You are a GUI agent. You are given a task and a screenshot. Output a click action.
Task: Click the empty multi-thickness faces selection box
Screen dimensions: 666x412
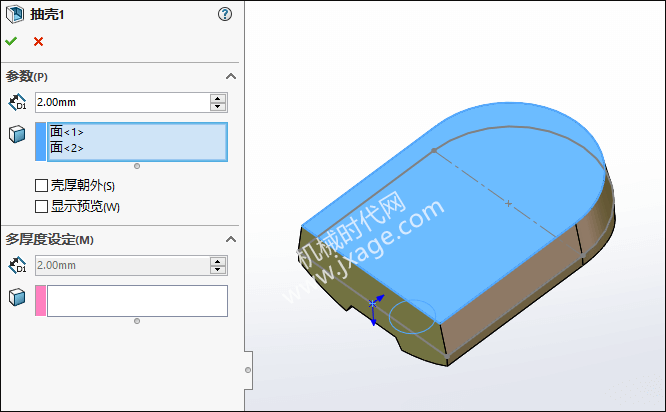click(137, 301)
